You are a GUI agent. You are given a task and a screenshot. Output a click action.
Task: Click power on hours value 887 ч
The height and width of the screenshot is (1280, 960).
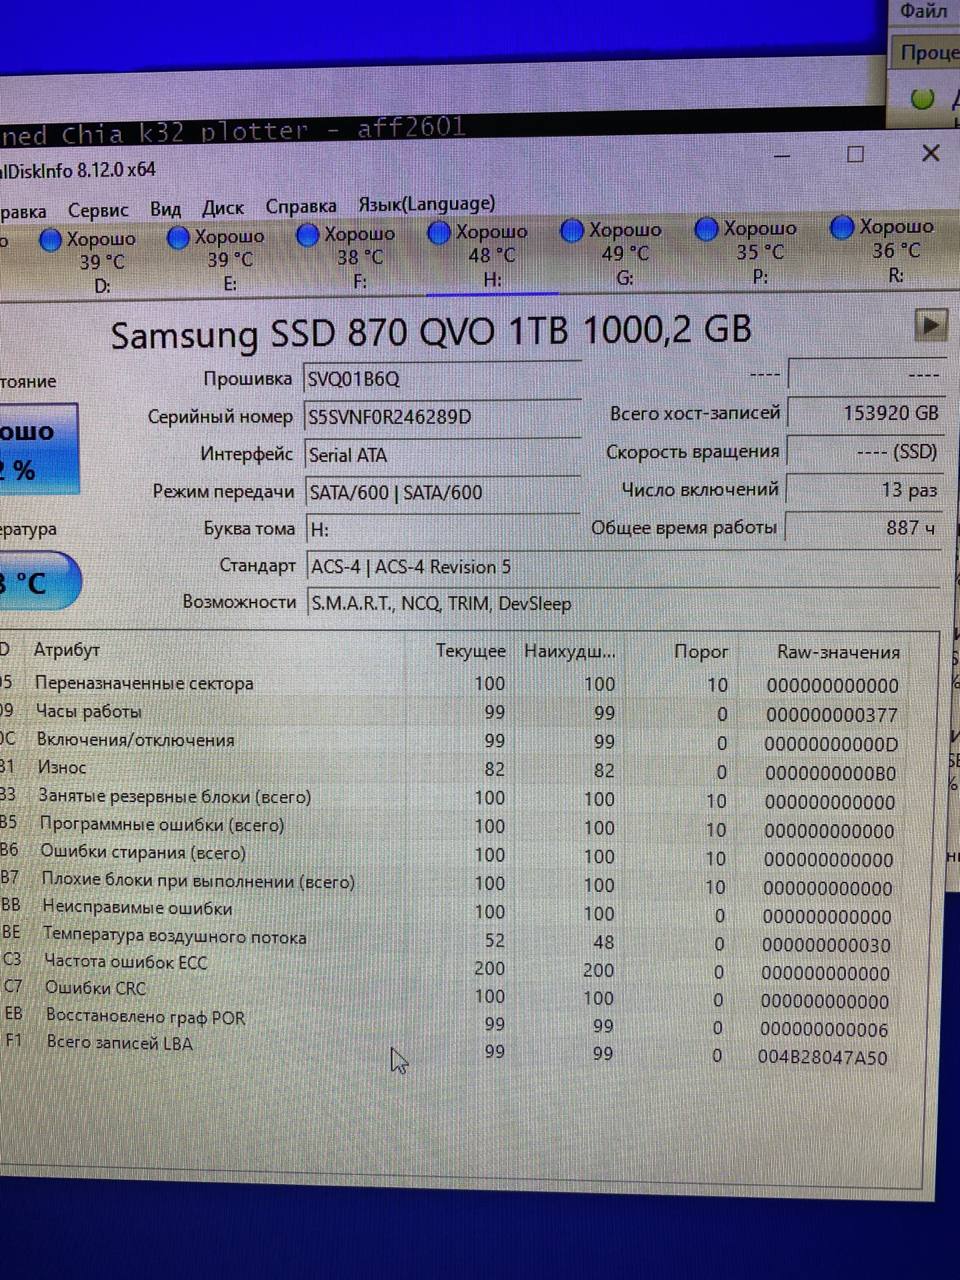pos(864,527)
